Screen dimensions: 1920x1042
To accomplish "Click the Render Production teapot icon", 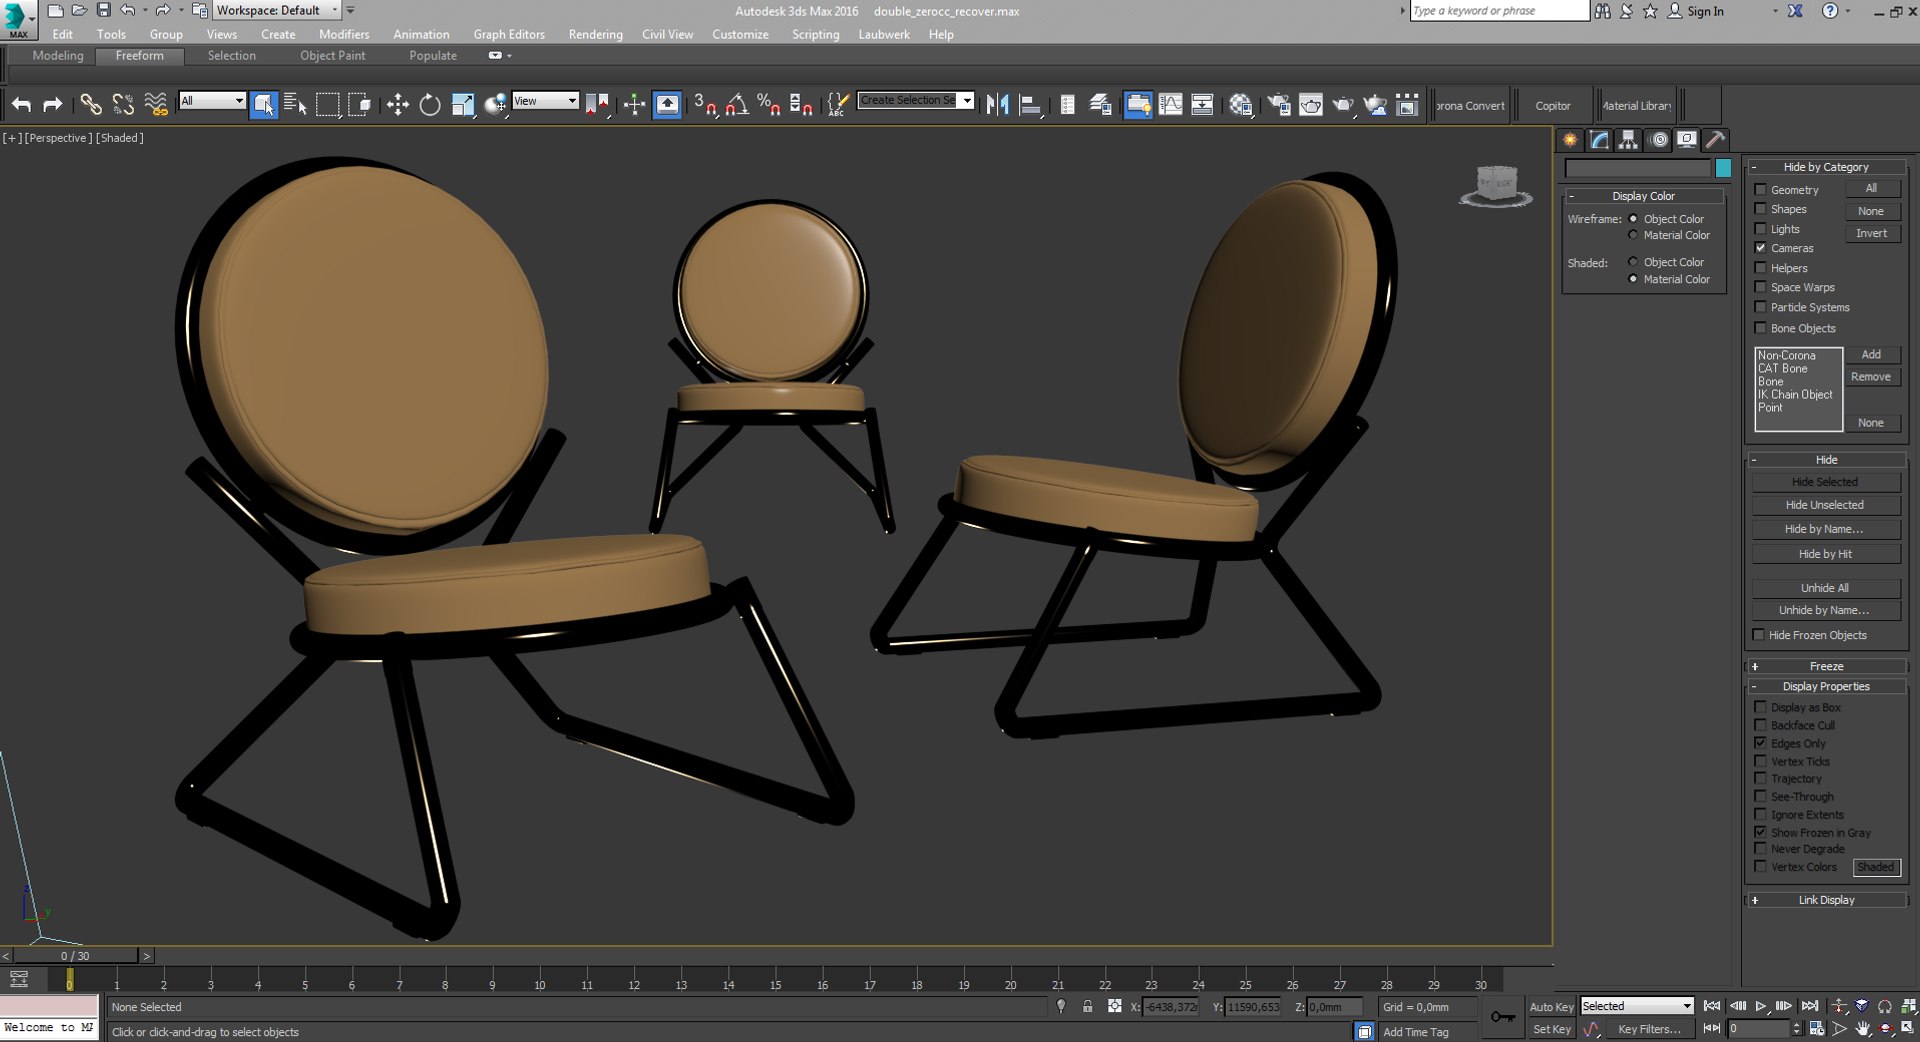I will click(1343, 104).
